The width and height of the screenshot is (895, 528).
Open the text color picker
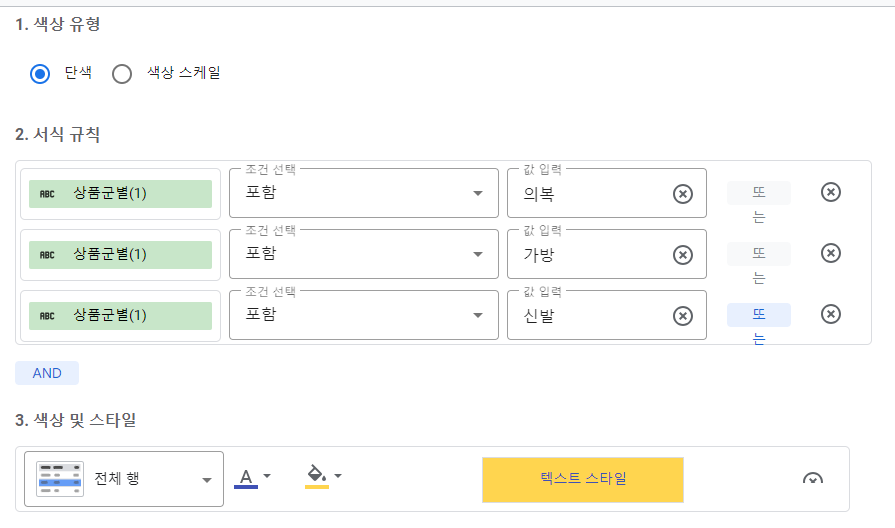(x=253, y=477)
